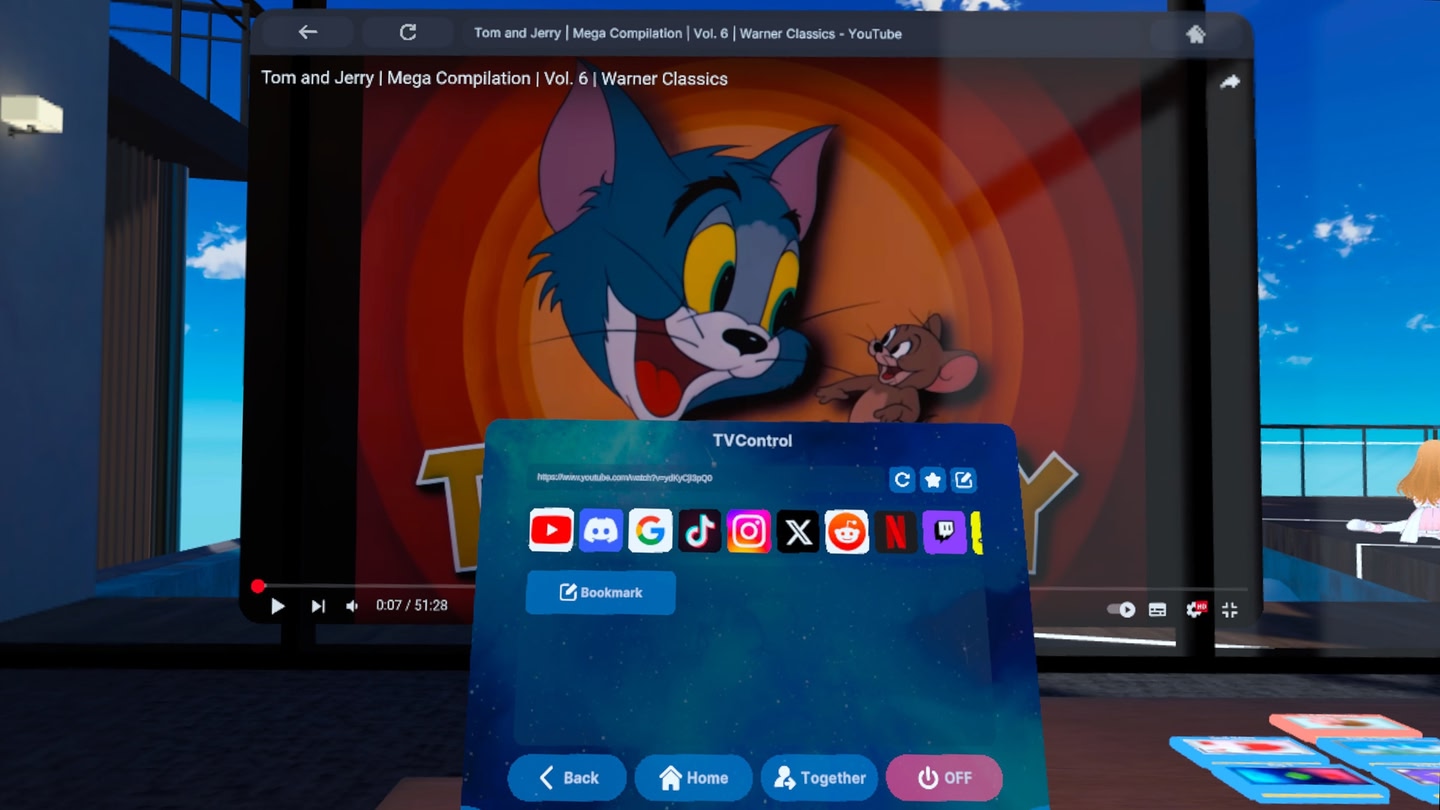
Task: Go back using the browser back arrow
Action: point(307,33)
